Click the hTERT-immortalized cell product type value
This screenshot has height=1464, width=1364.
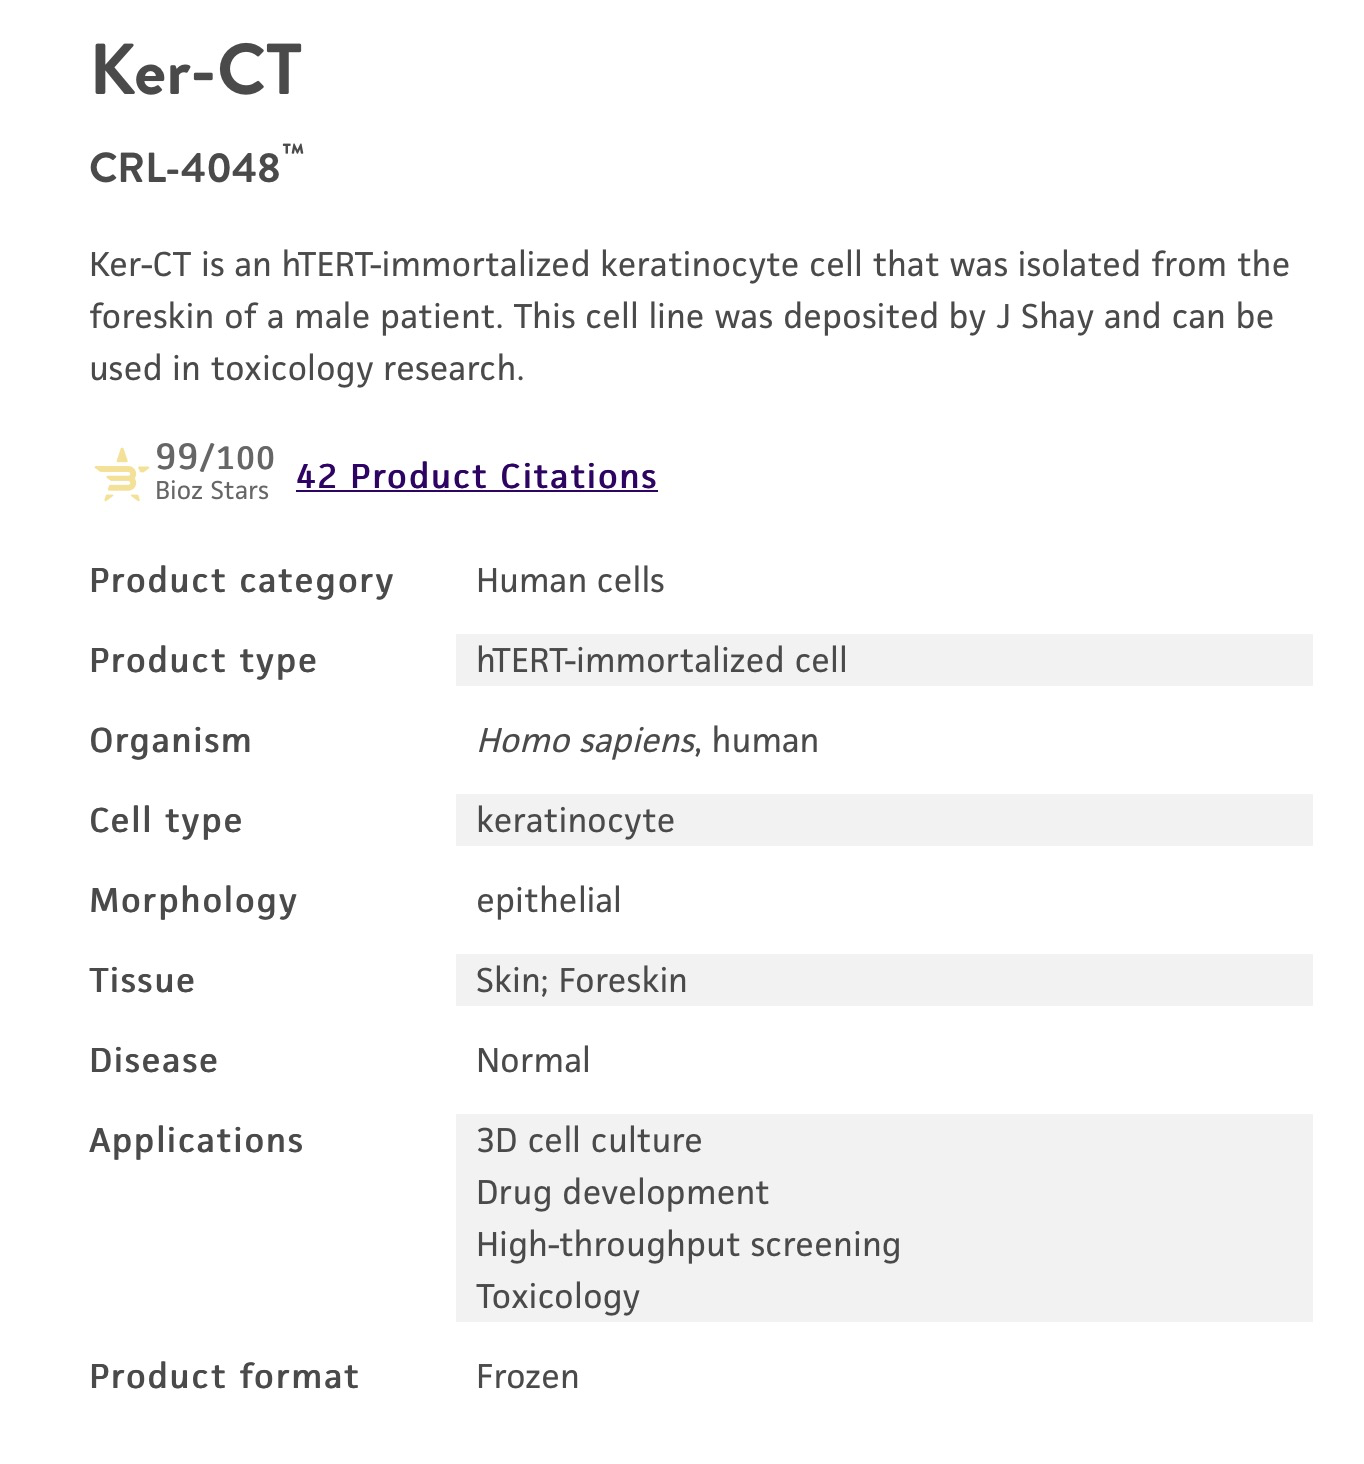(x=662, y=660)
